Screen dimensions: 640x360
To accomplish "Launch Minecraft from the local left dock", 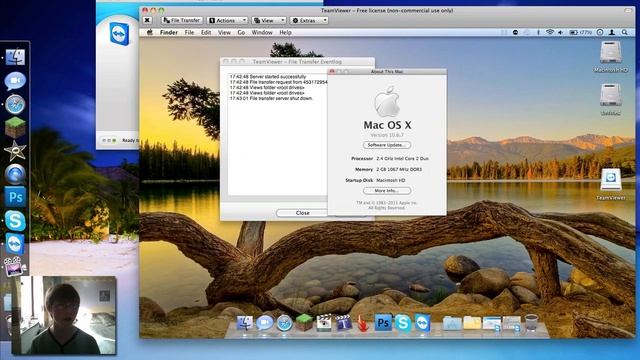I will [x=15, y=127].
